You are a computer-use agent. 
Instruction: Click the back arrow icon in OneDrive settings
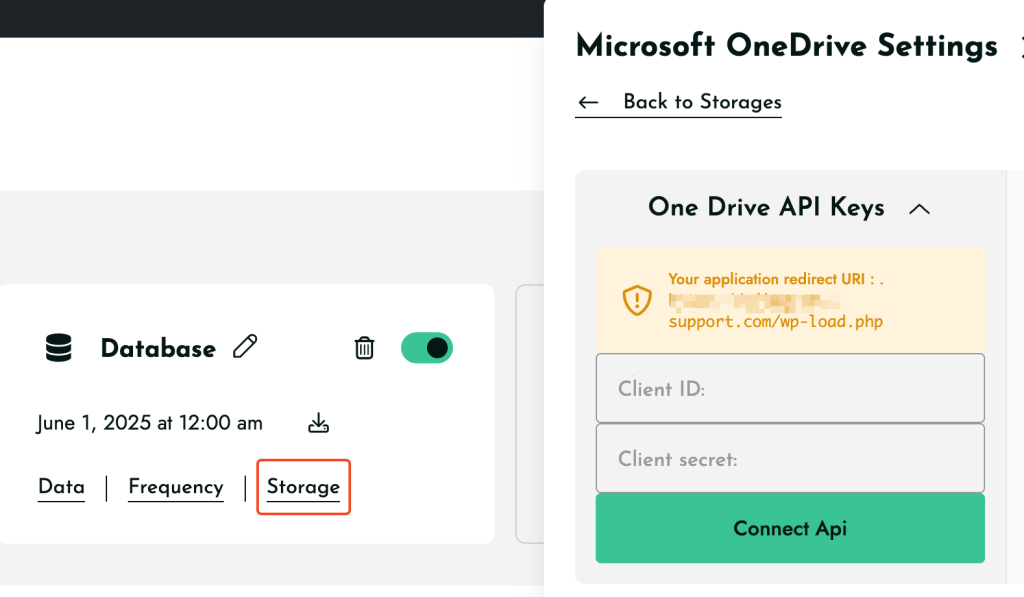588,103
